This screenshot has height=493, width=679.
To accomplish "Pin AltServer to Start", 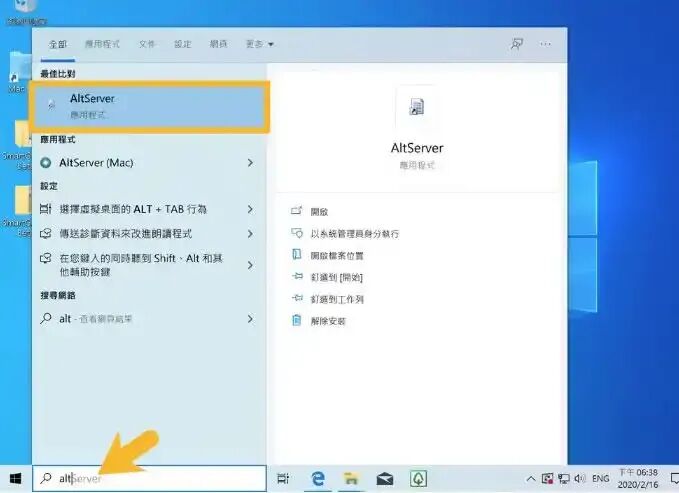I will coord(336,277).
